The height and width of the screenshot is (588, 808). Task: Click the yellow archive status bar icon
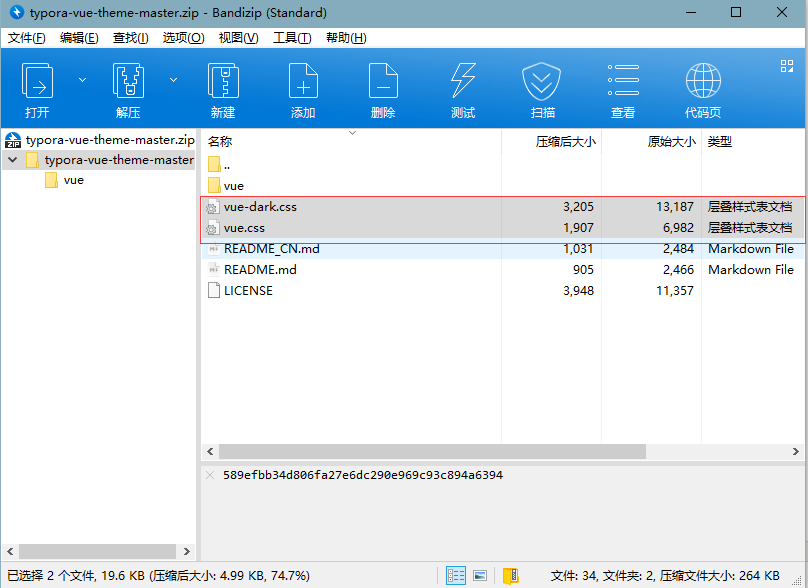511,576
